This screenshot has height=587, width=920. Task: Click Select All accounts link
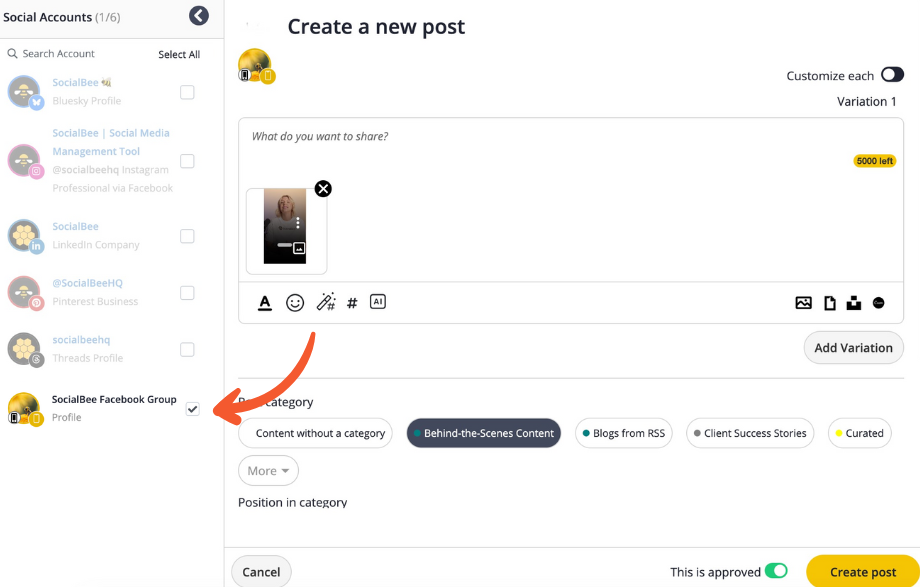pos(179,54)
